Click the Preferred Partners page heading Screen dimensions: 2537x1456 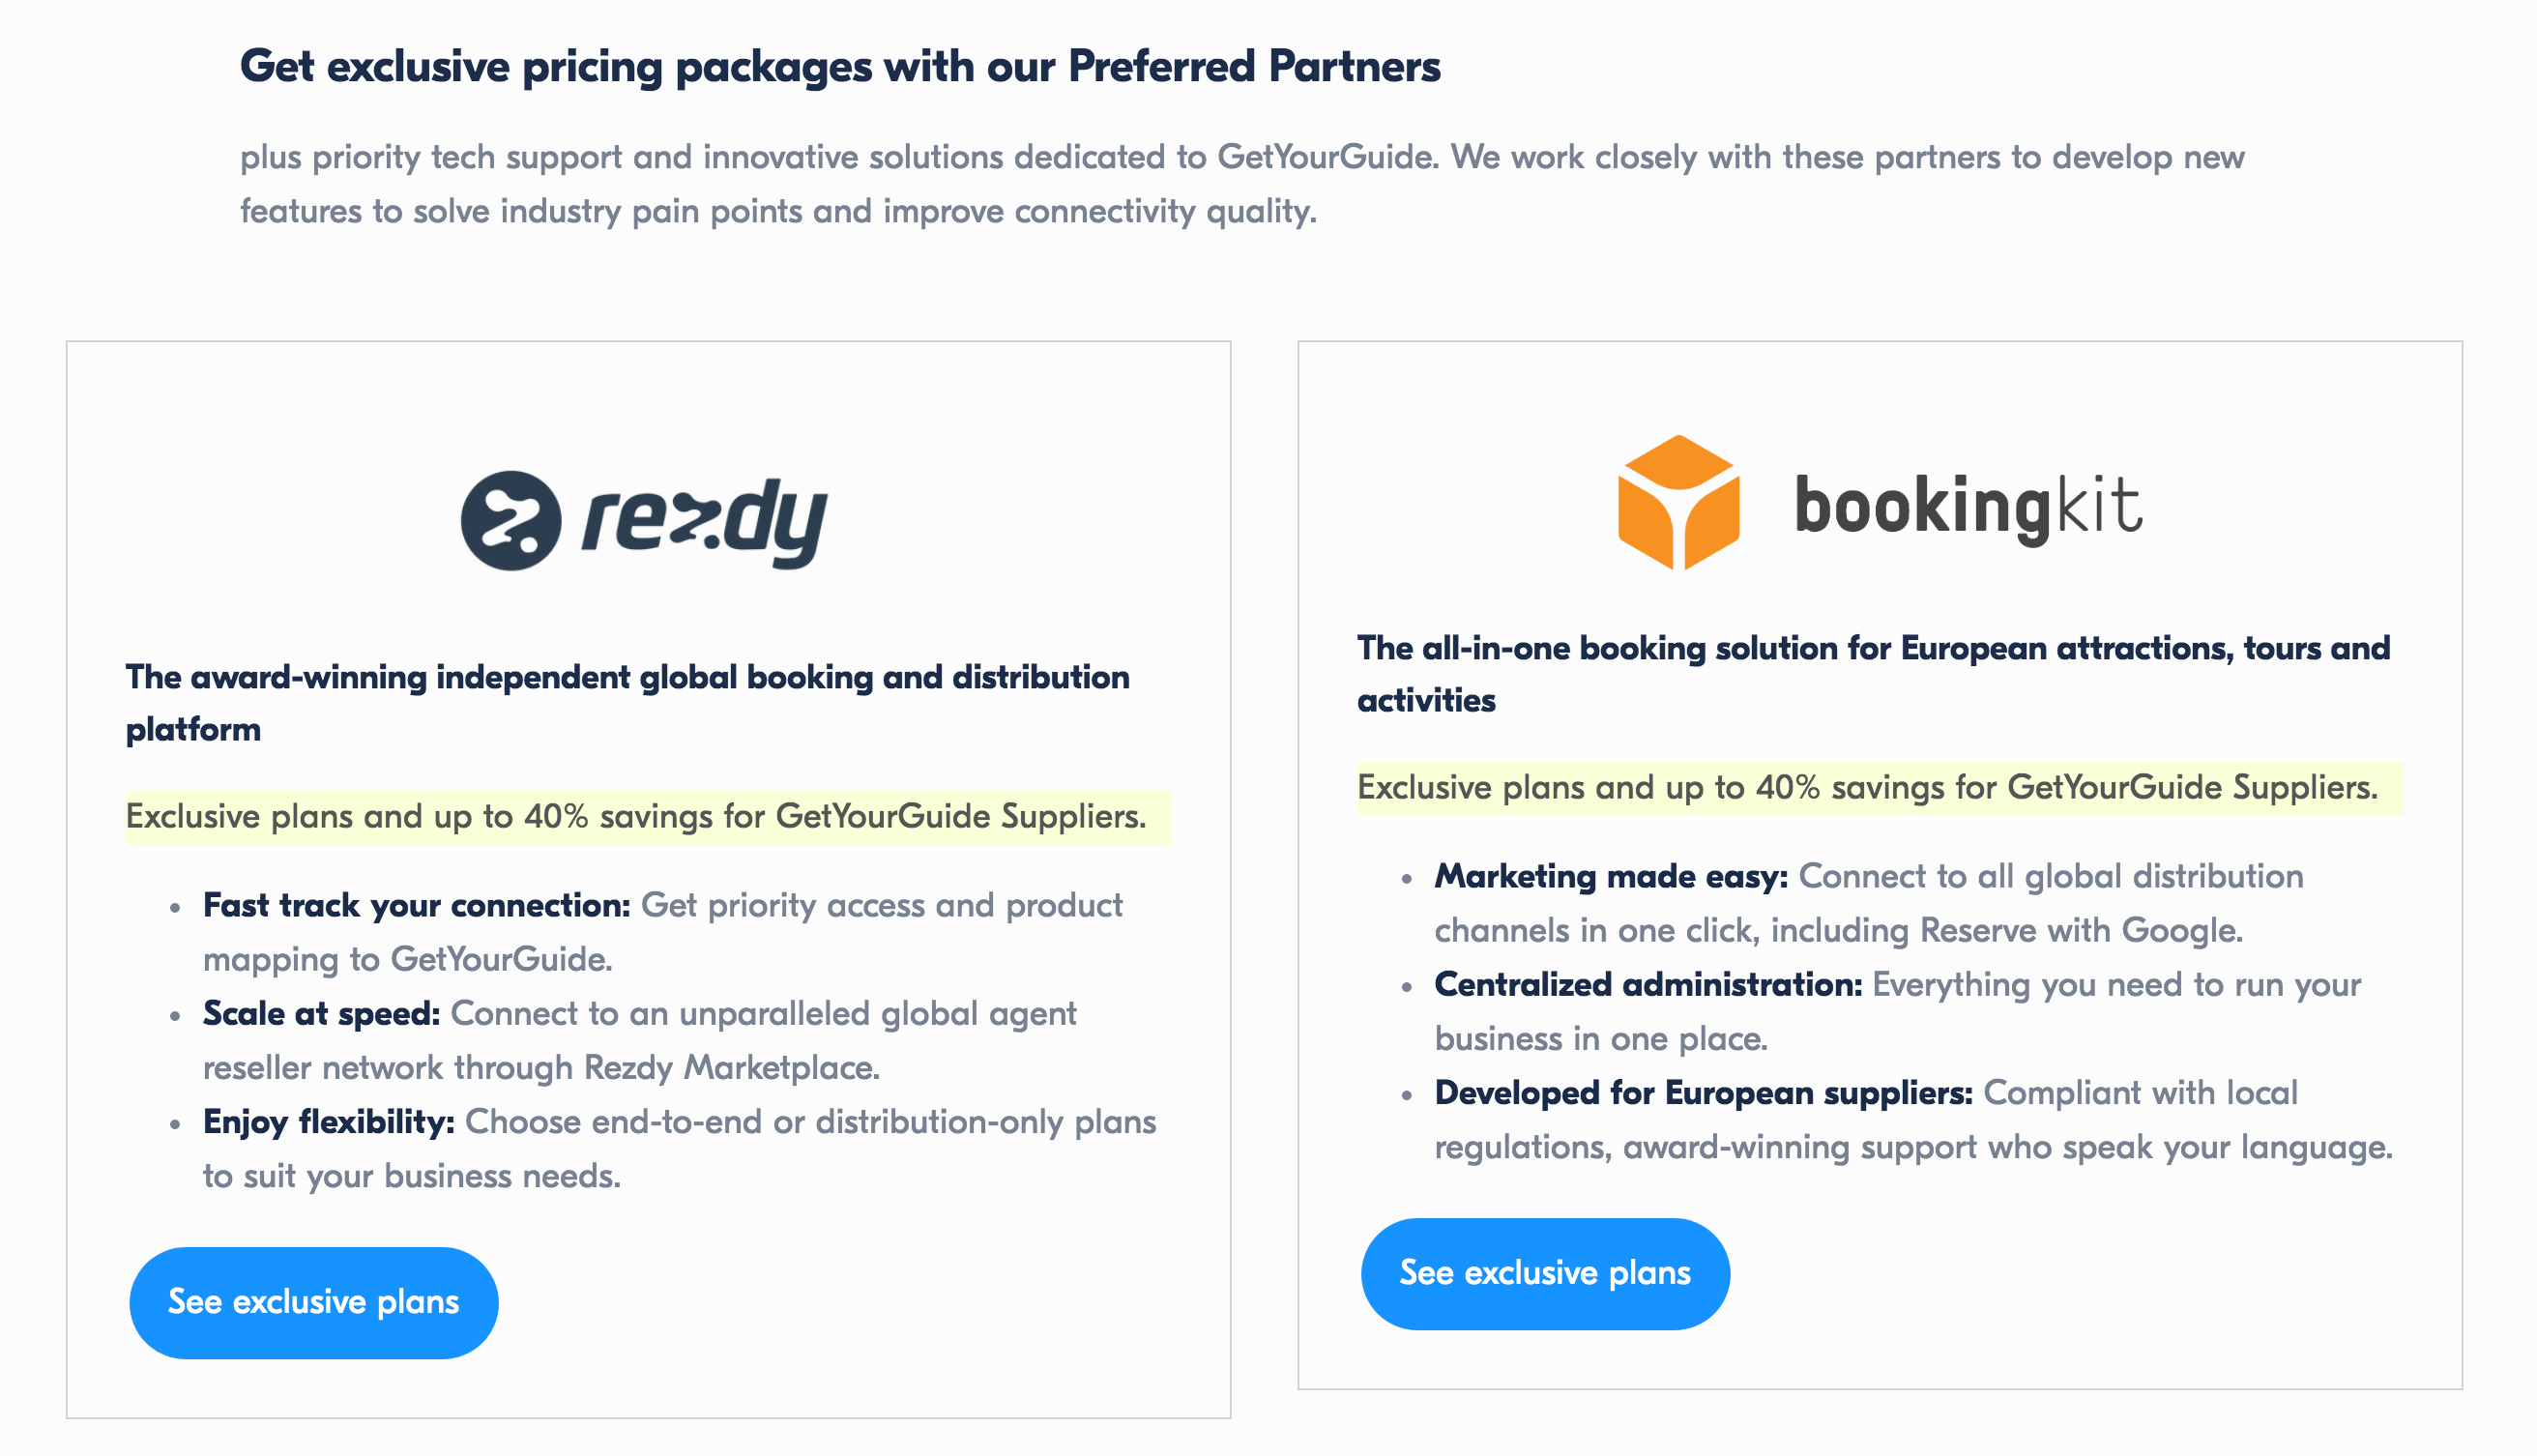[840, 67]
